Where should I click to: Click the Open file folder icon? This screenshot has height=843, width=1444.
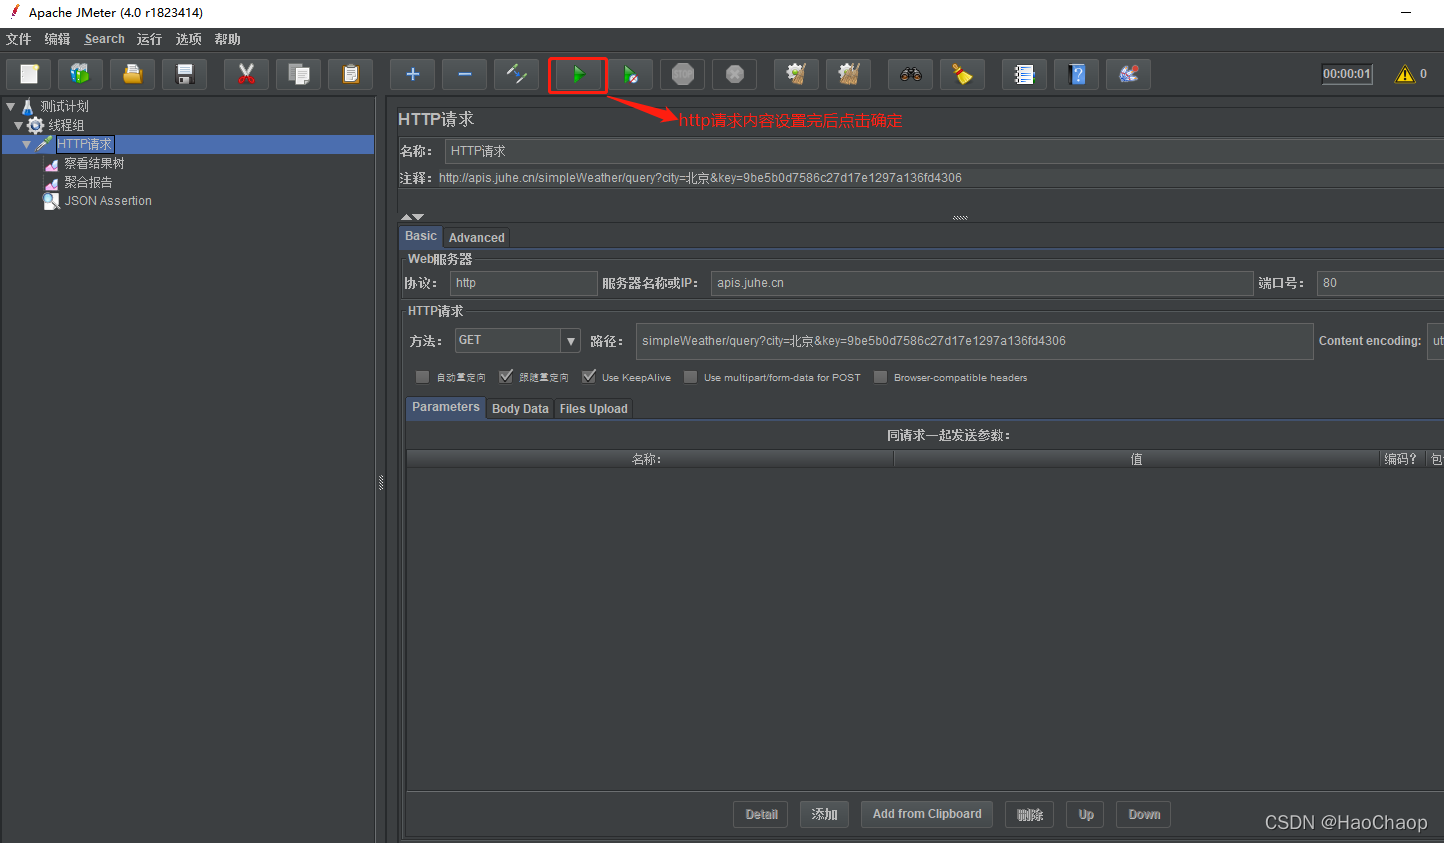132,74
